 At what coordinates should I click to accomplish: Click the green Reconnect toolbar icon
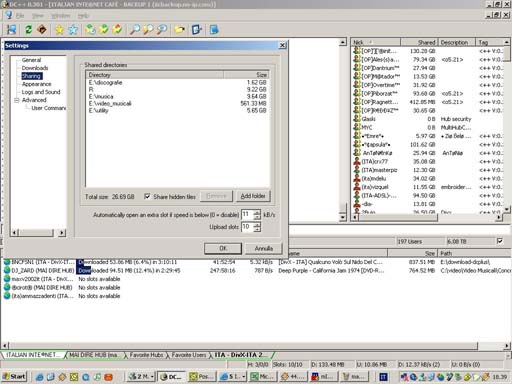click(x=29, y=30)
